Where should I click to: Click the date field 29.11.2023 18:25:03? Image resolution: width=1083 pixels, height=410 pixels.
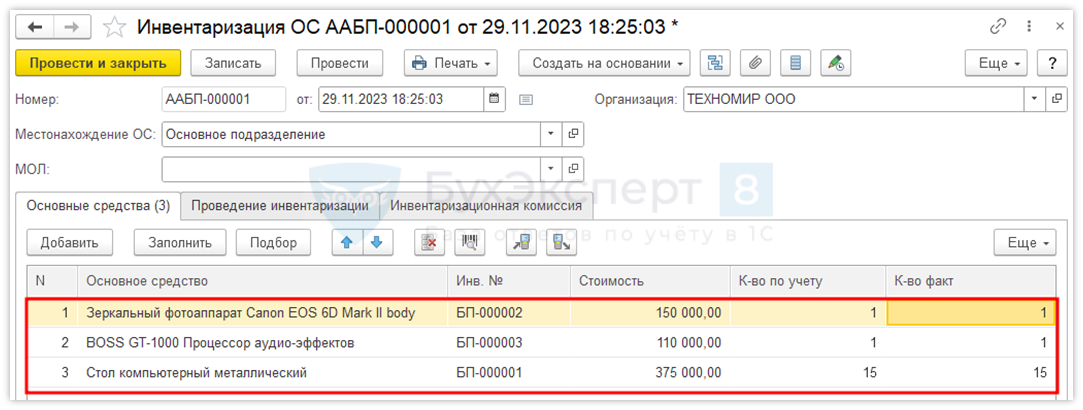(x=401, y=99)
